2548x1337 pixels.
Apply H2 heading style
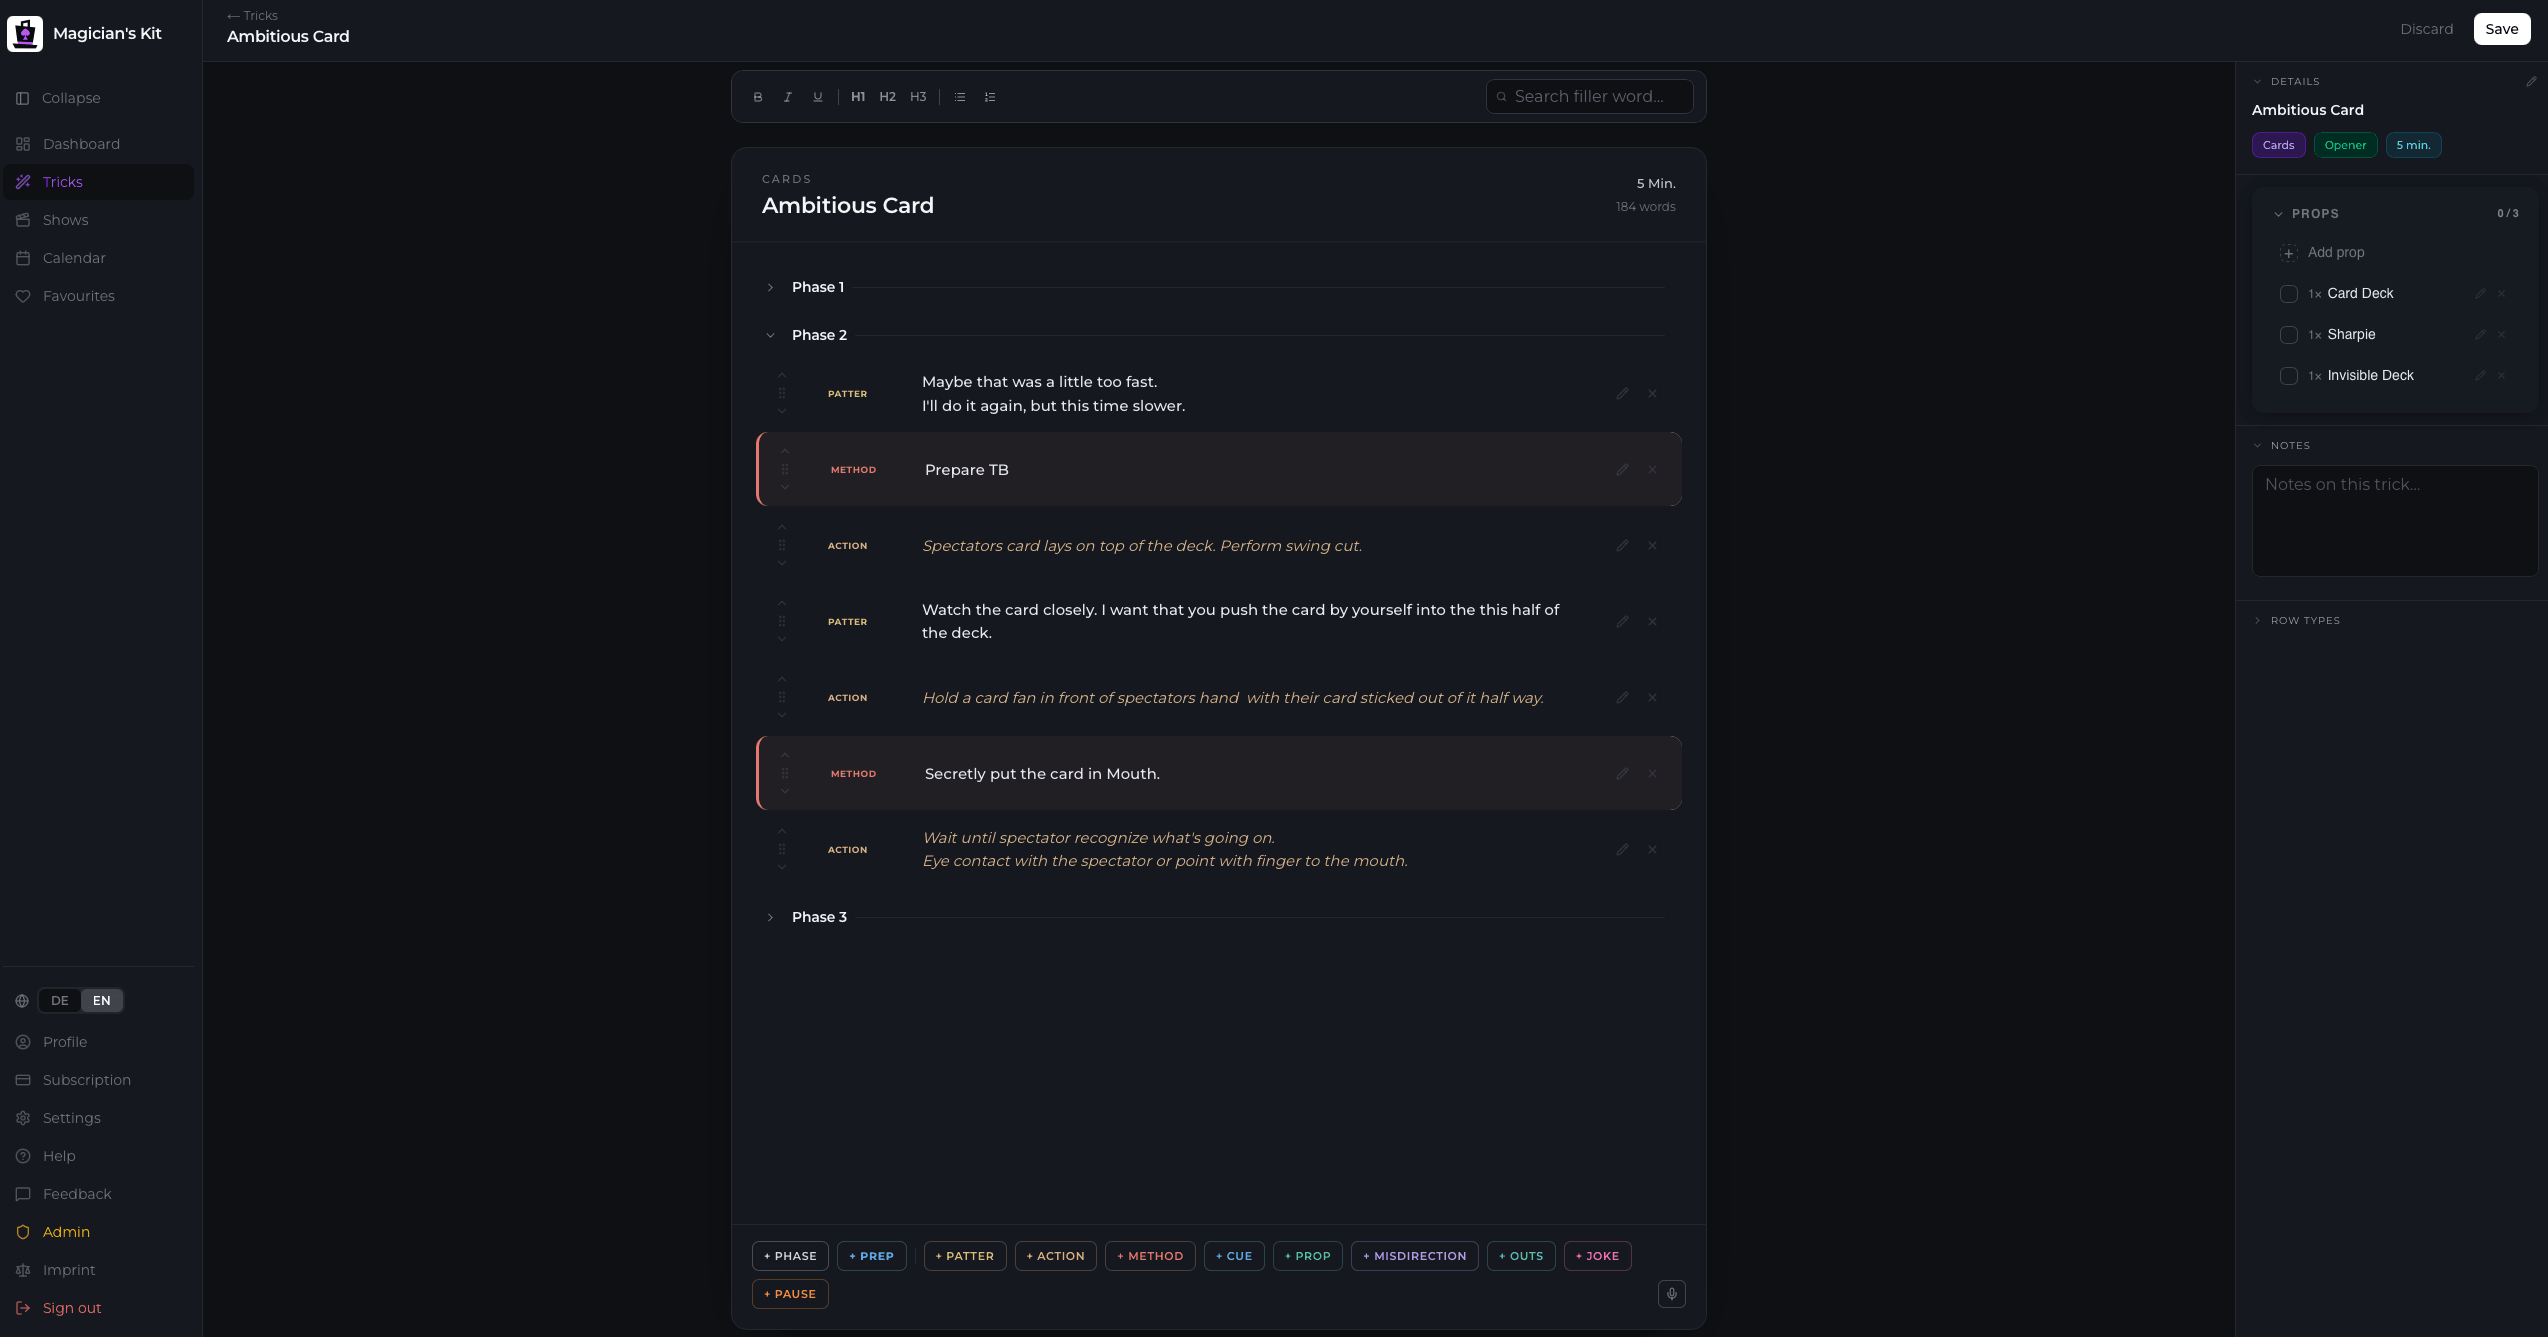(888, 97)
